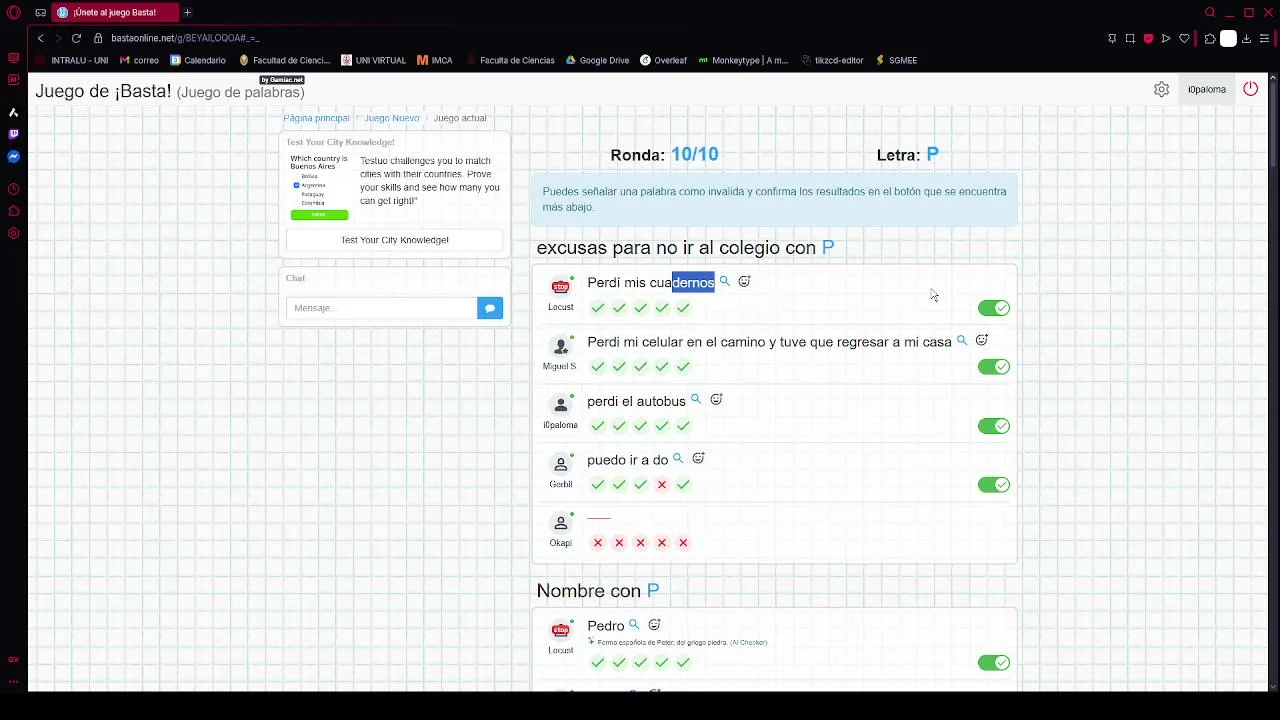The height and width of the screenshot is (720, 1280).
Task: Click the browser address bar URL
Action: pos(185,38)
